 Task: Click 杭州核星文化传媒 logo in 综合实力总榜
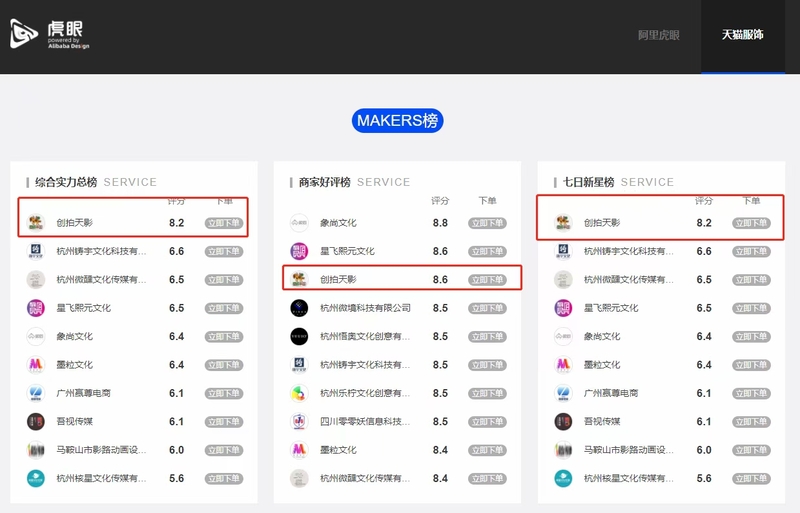tap(36, 478)
